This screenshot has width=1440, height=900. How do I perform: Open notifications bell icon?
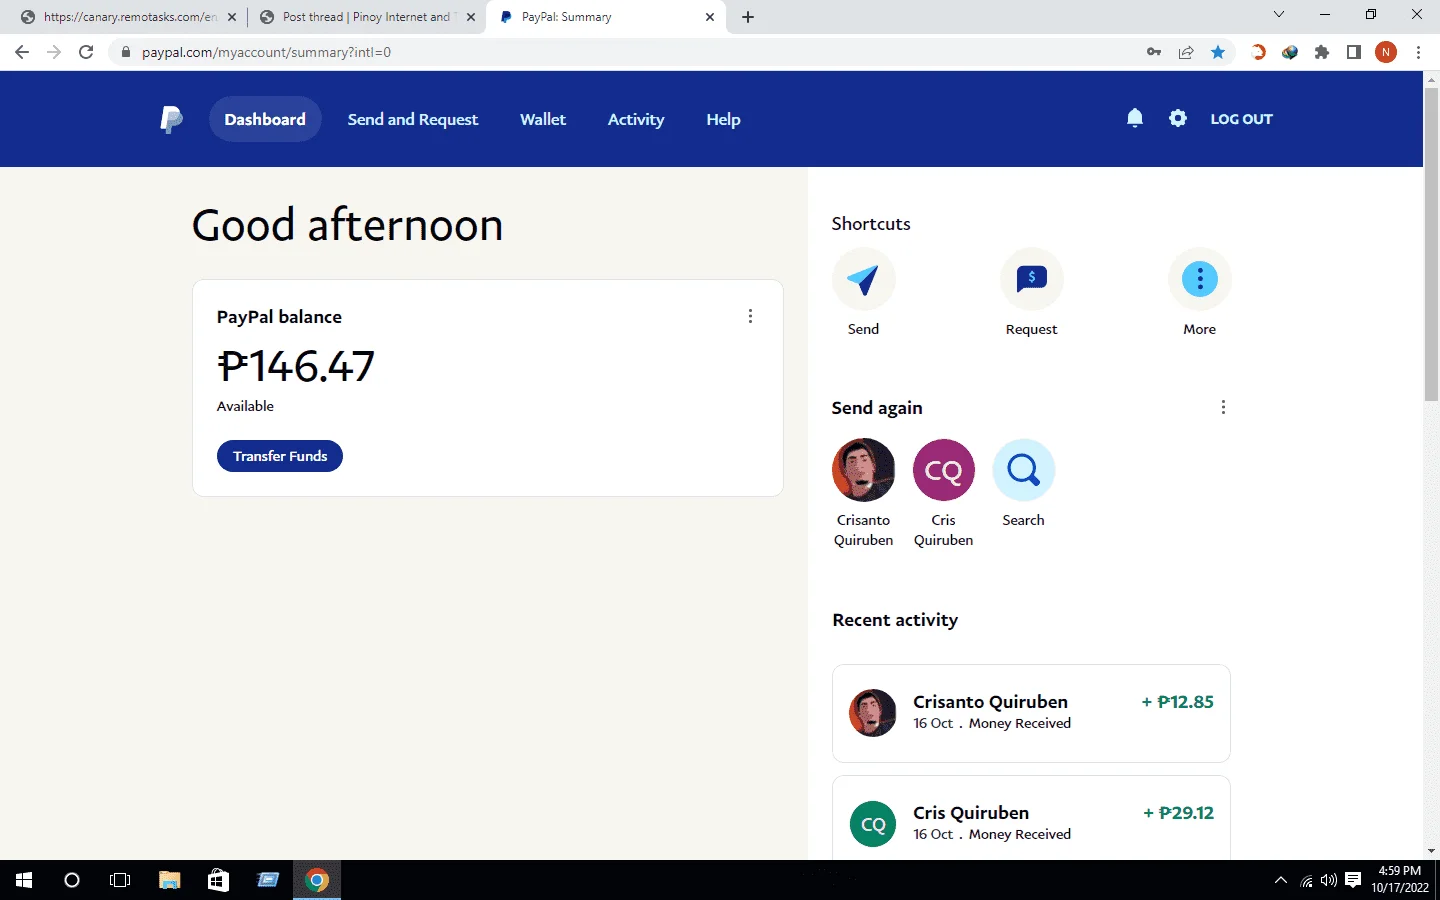[1134, 118]
